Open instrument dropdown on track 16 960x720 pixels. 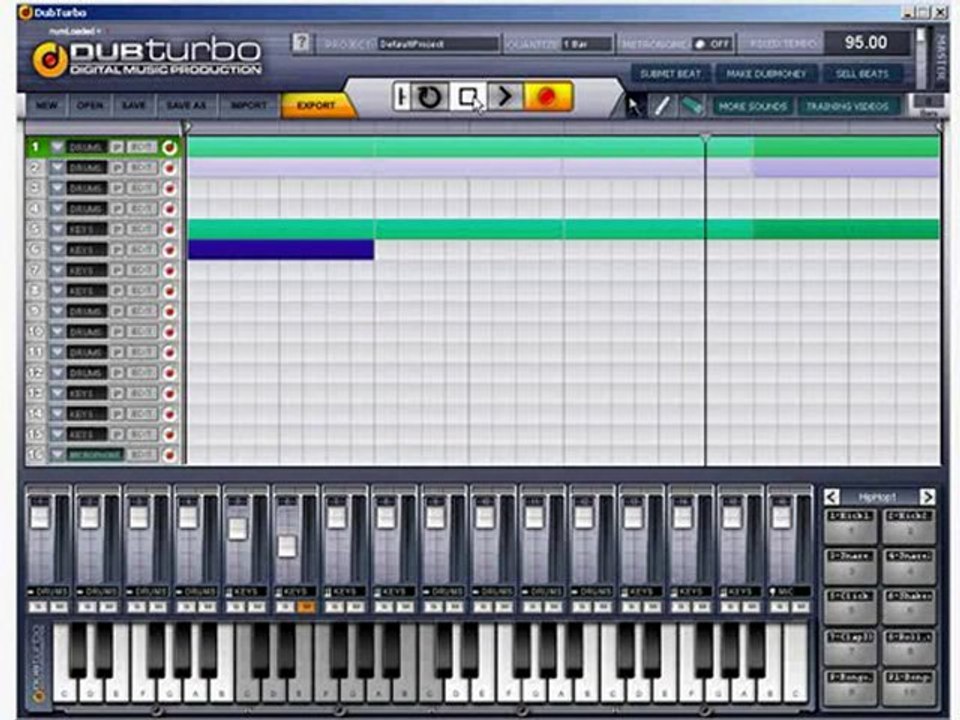57,455
